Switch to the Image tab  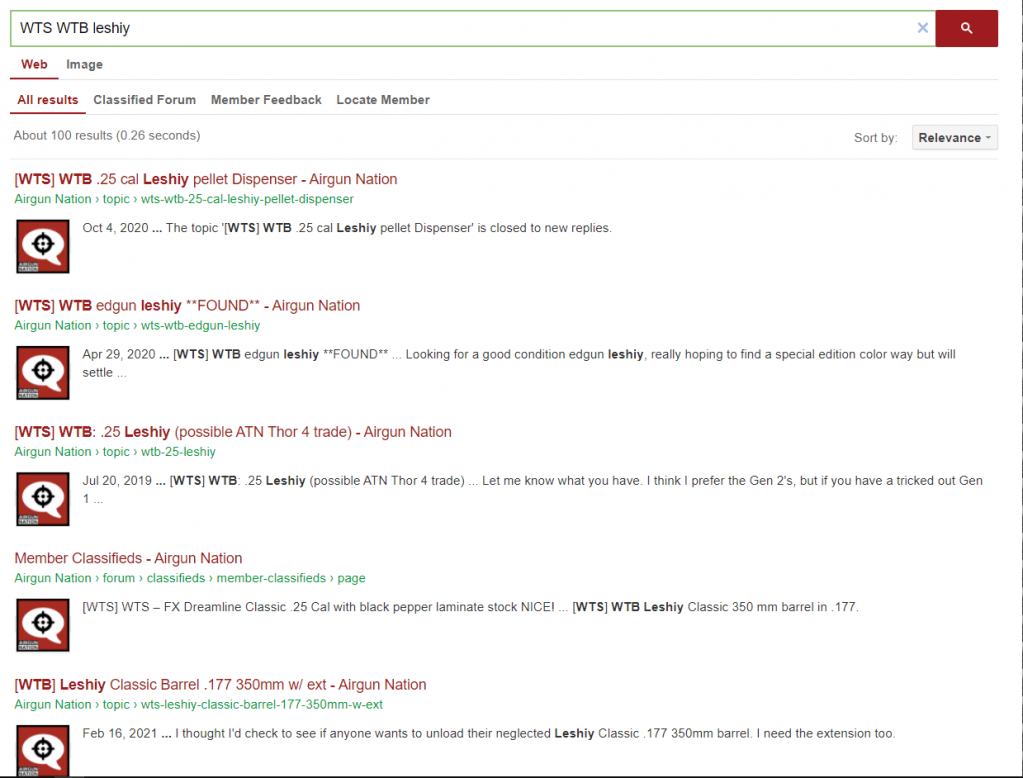coord(84,65)
